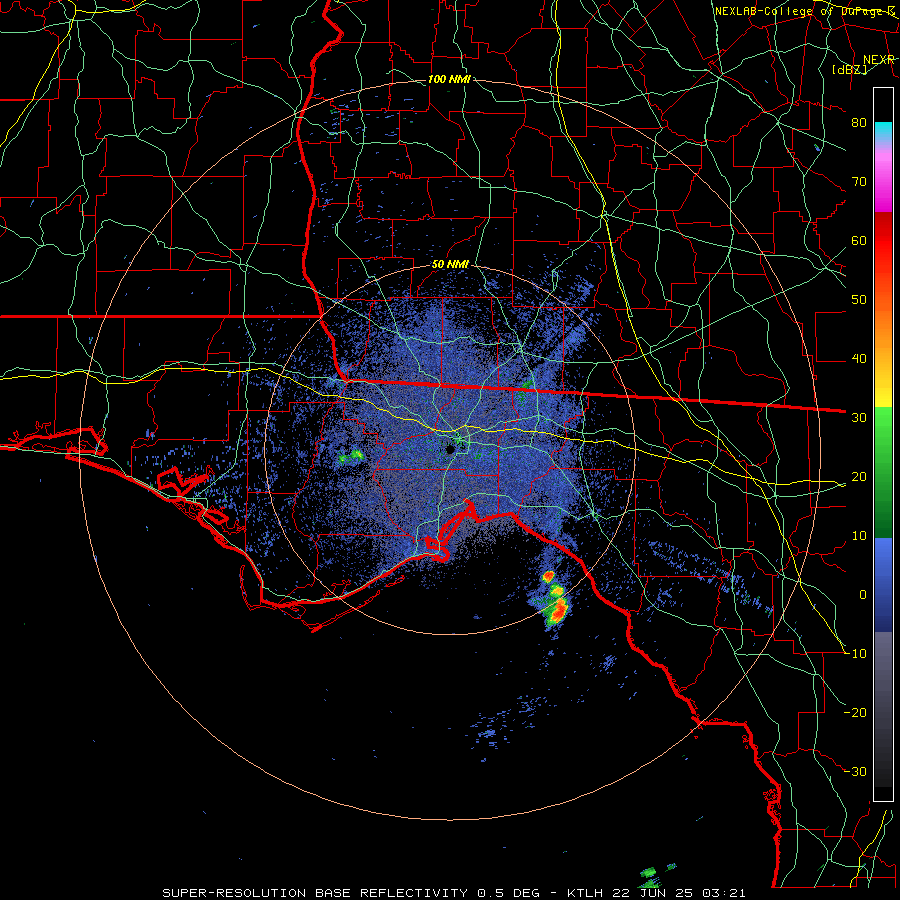Click the cyan band on the color scale

click(x=883, y=131)
